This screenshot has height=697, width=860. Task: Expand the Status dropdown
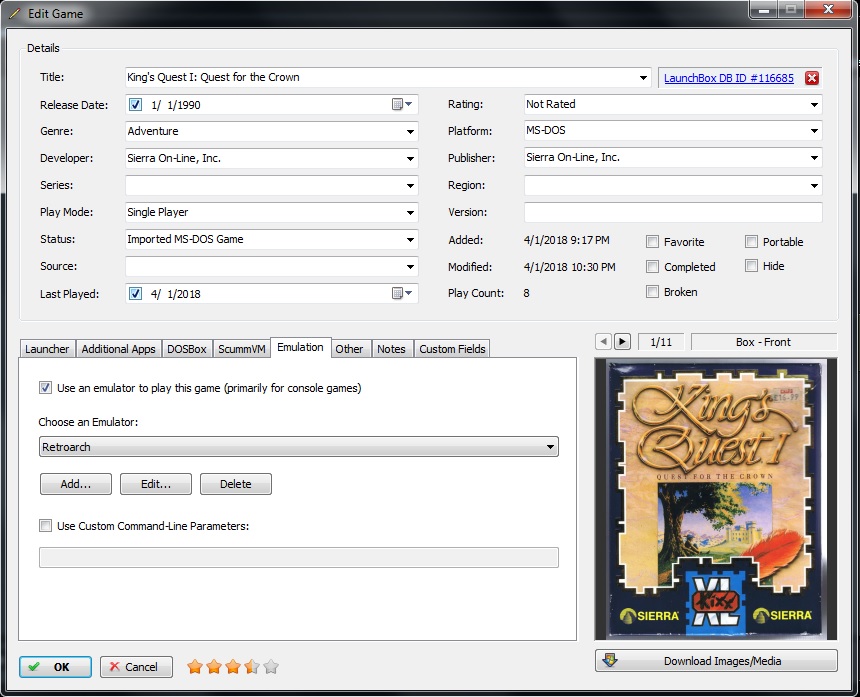410,240
